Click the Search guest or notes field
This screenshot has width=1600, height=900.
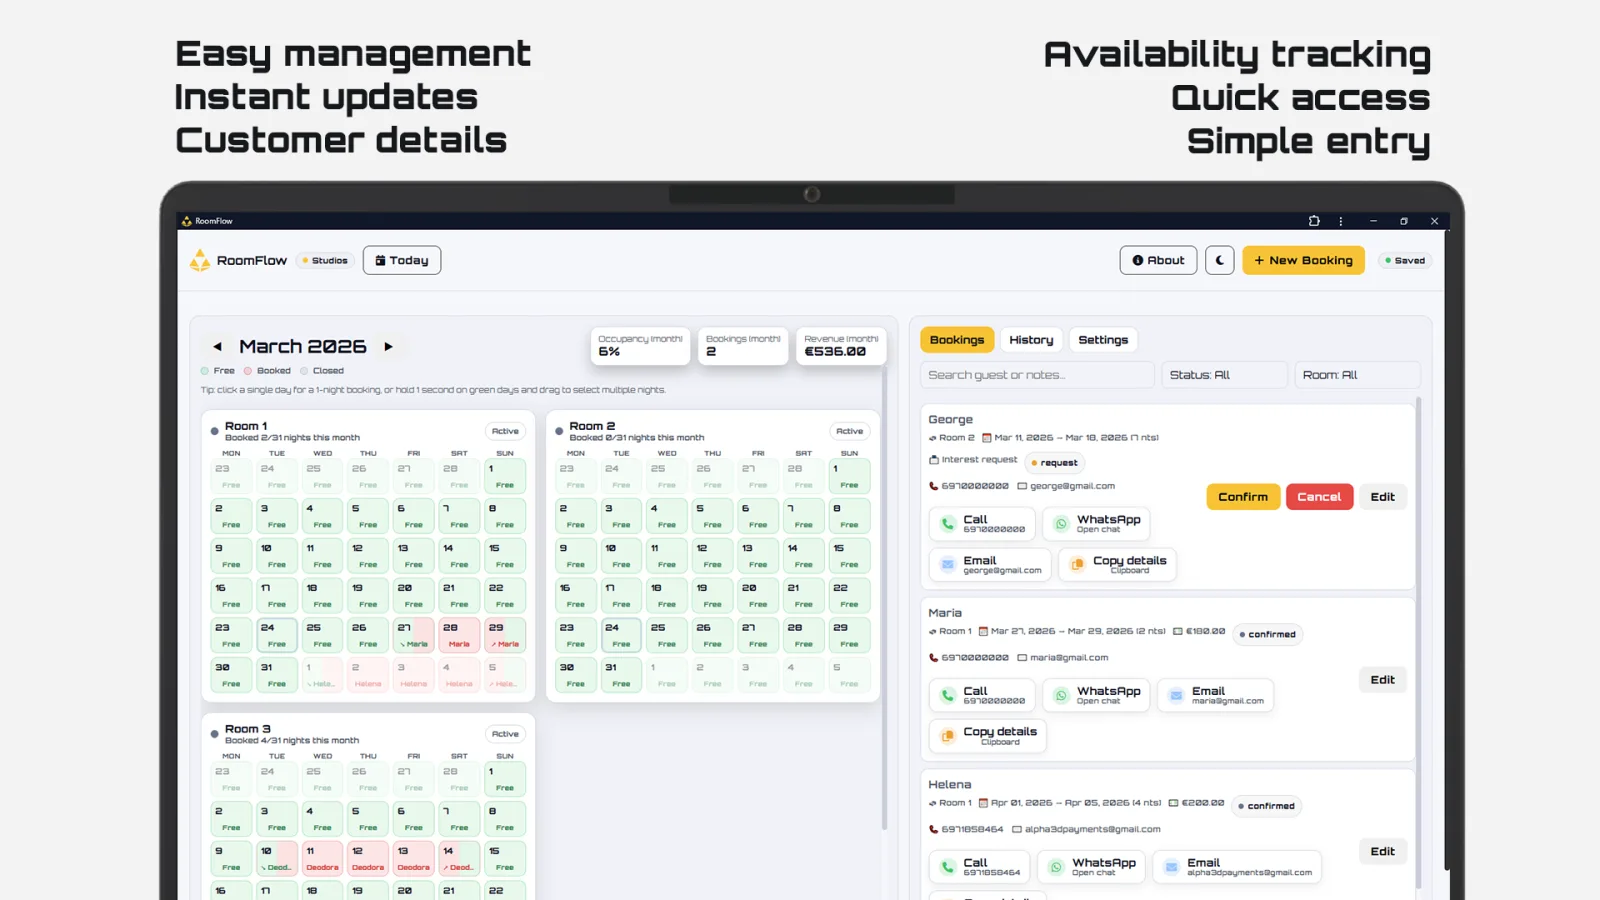click(1036, 375)
